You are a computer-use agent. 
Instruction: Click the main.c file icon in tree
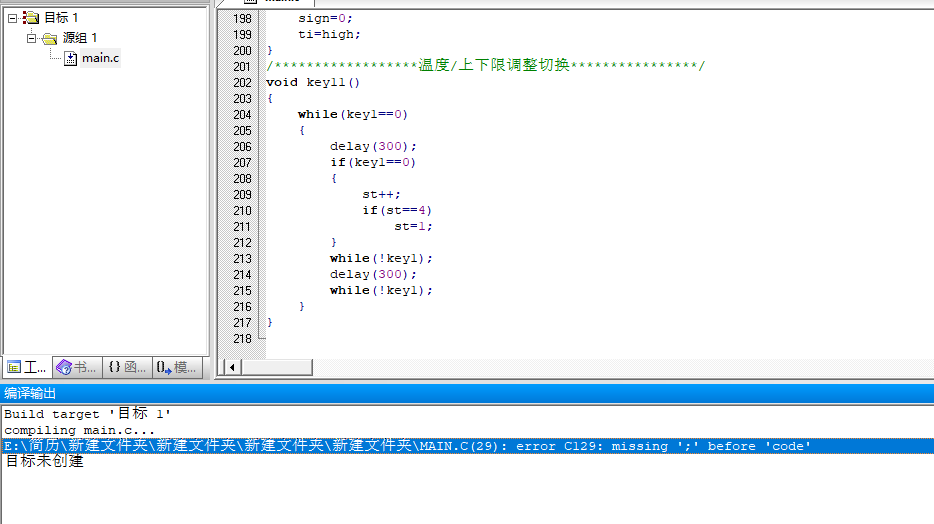point(70,58)
